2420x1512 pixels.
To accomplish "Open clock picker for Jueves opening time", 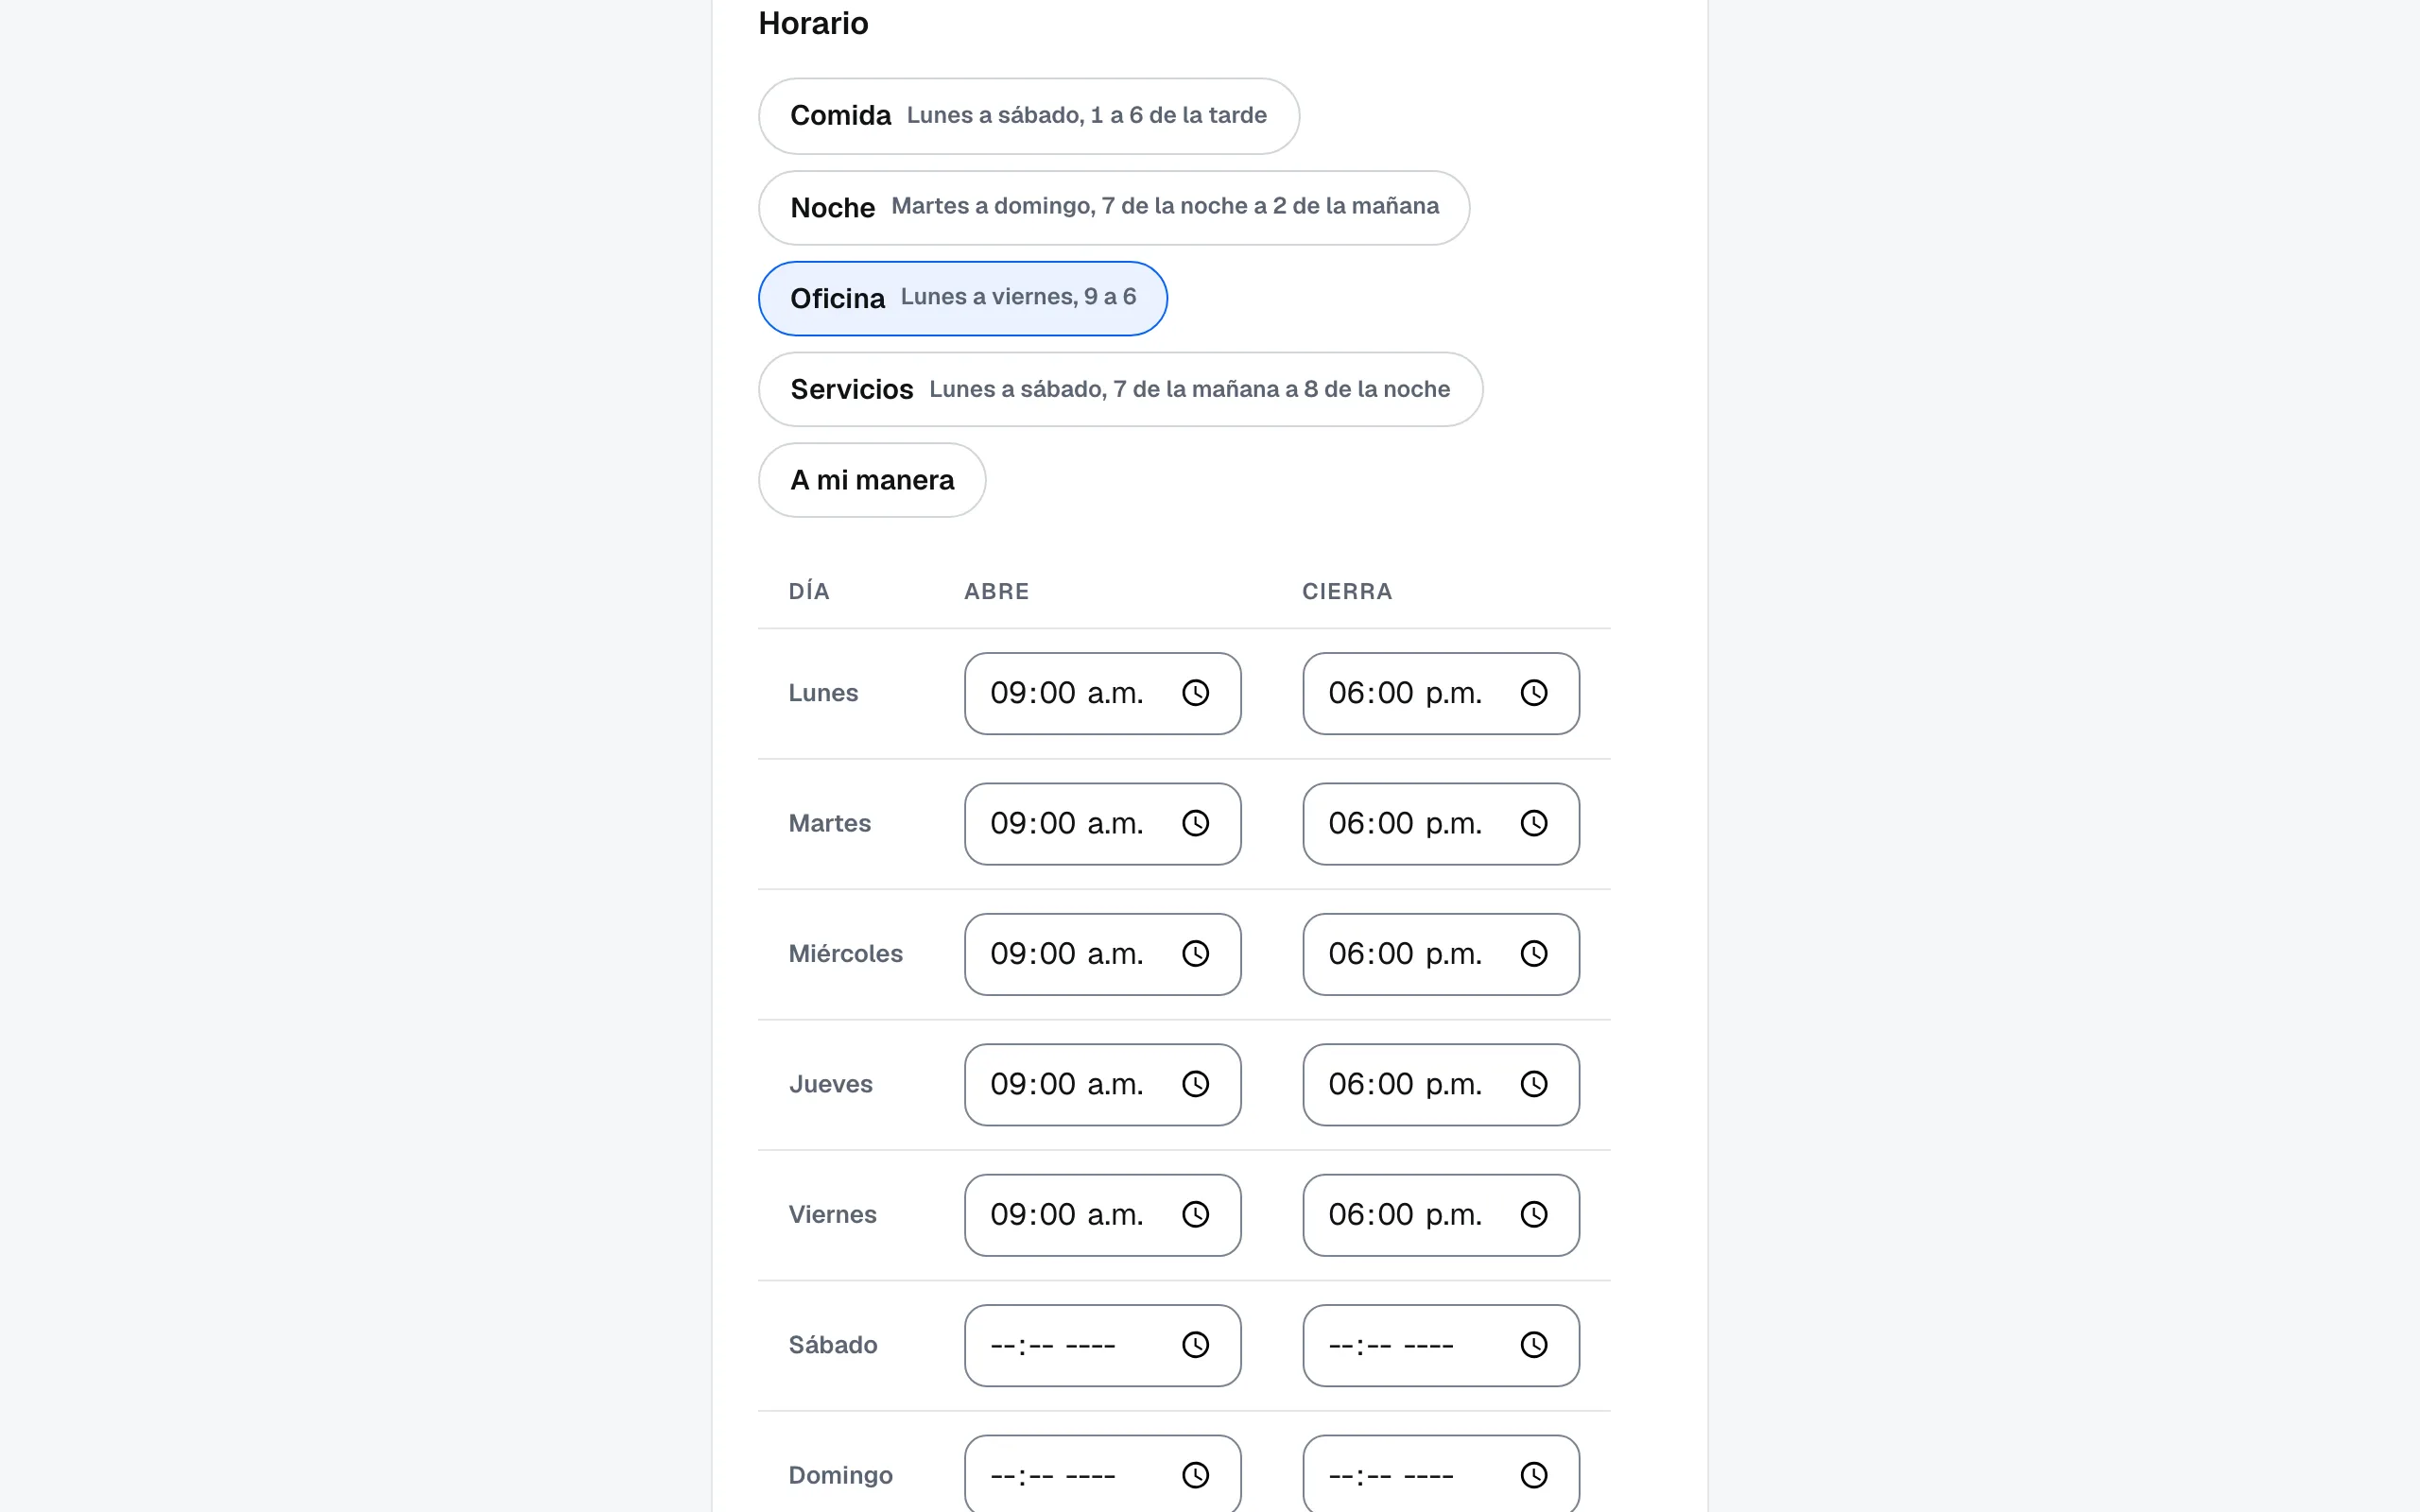I will [1195, 1084].
